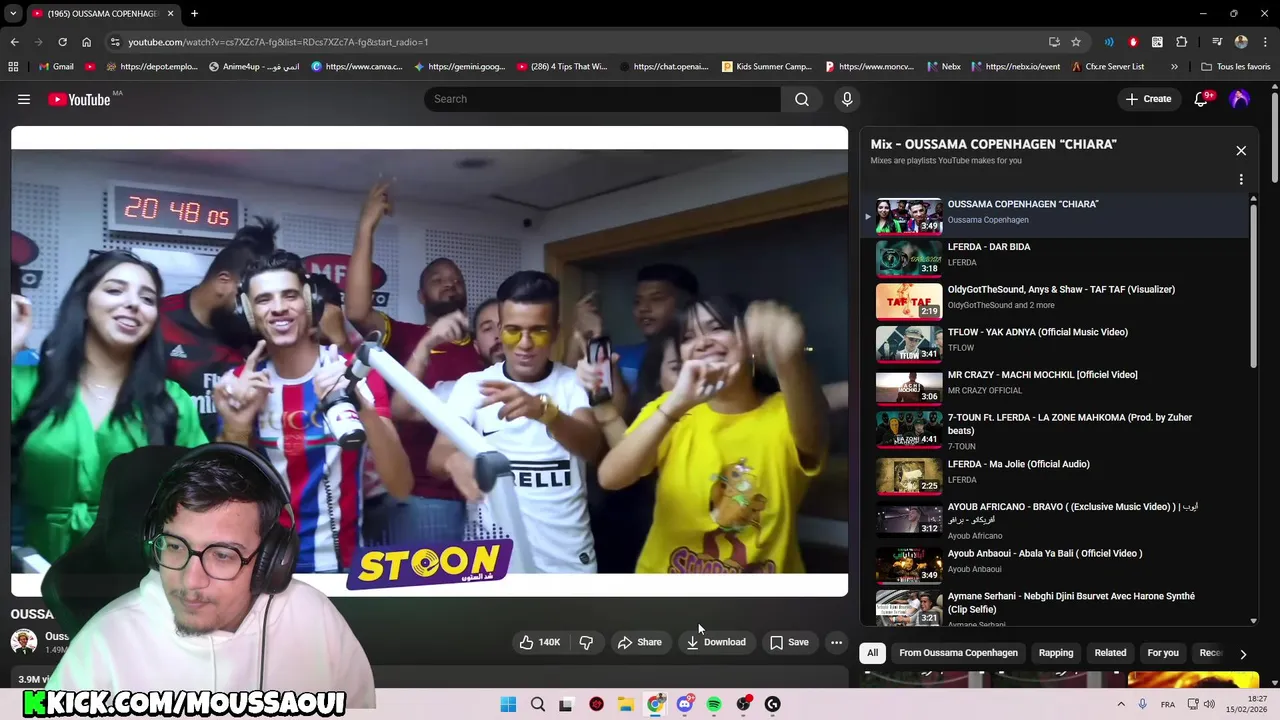Click the page vertical scrollbar
The width and height of the screenshot is (1280, 720).
coord(1275,140)
